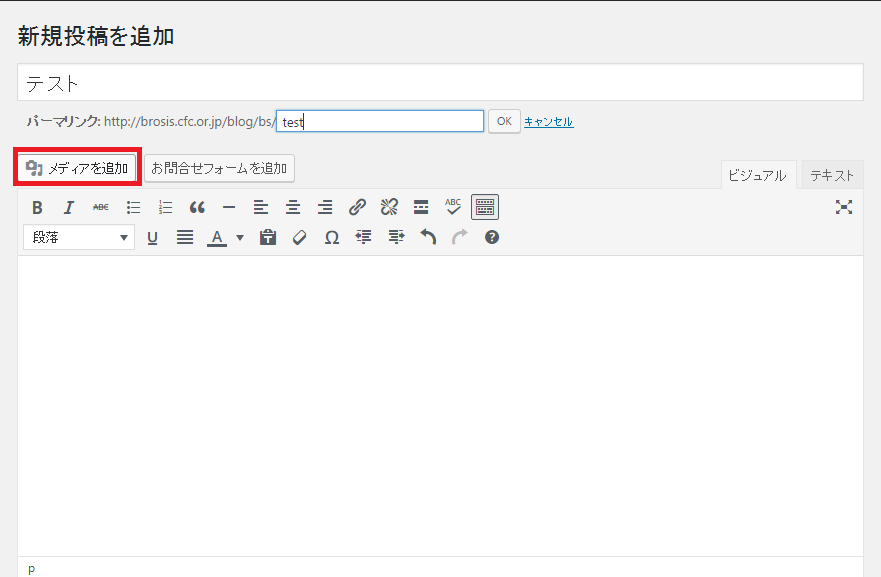881x577 pixels.
Task: Open the editor help question-mark icon
Action: [491, 238]
